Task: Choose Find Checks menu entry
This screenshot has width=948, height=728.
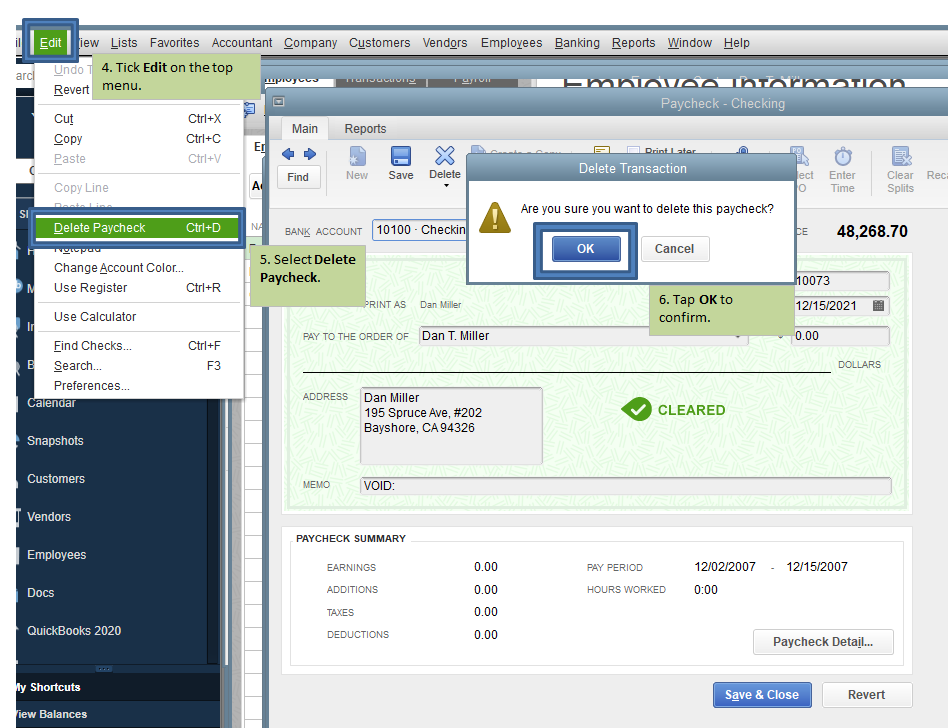Action: point(137,345)
